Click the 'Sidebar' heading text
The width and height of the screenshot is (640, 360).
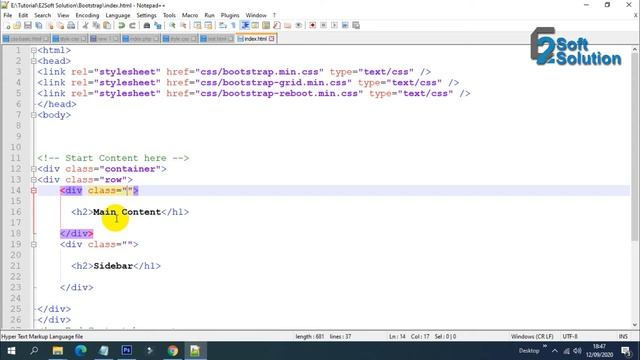[113, 266]
